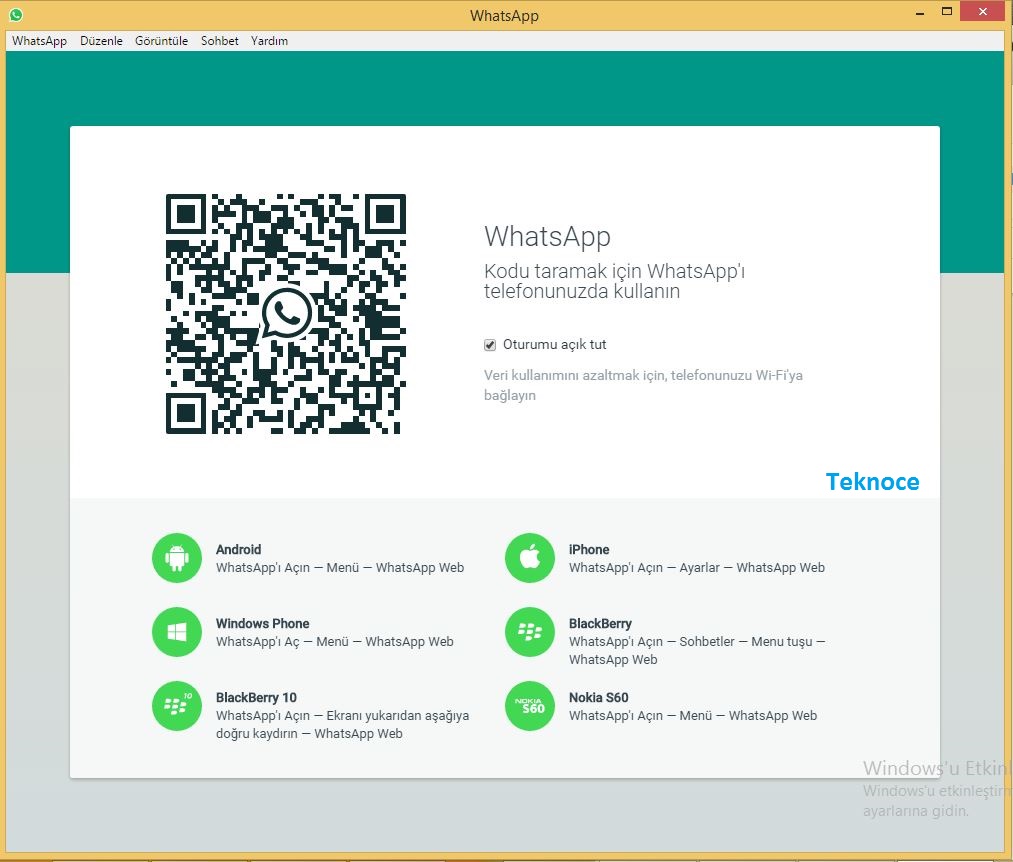
Task: Uncheck the 'Oturumu açık tut' checkbox
Action: click(490, 345)
